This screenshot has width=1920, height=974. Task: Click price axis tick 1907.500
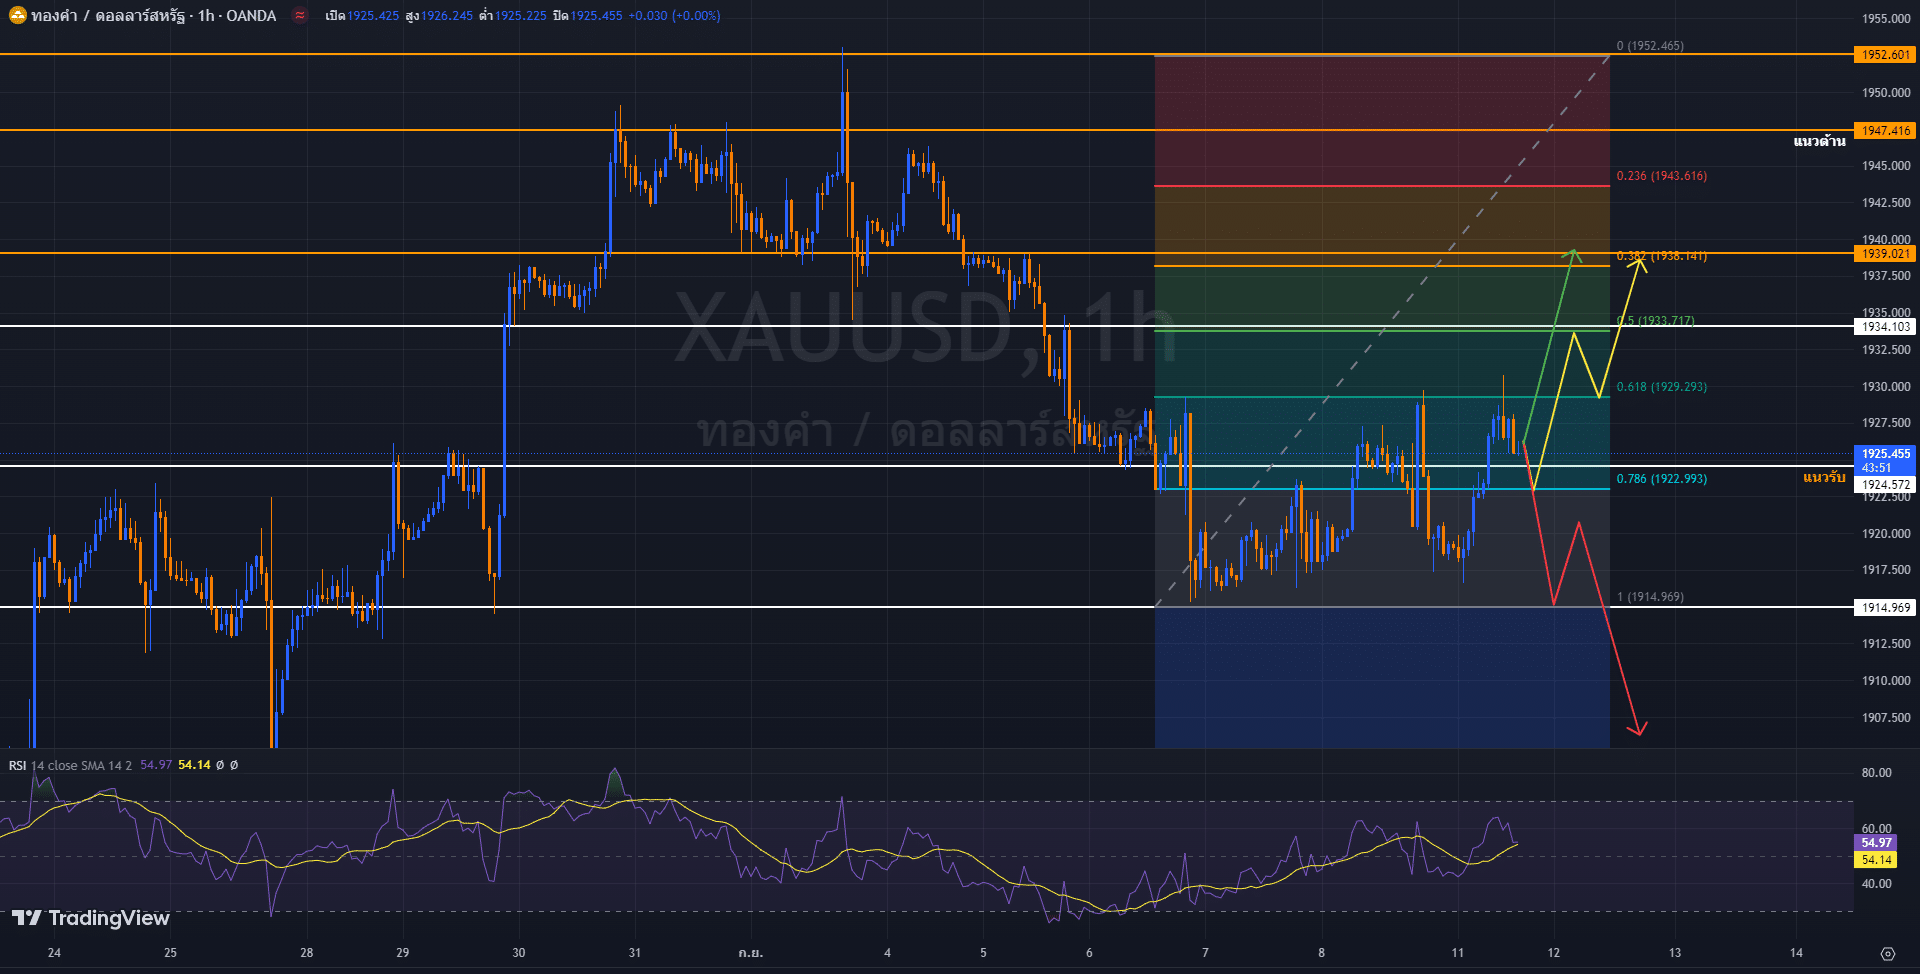pyautogui.click(x=1886, y=718)
